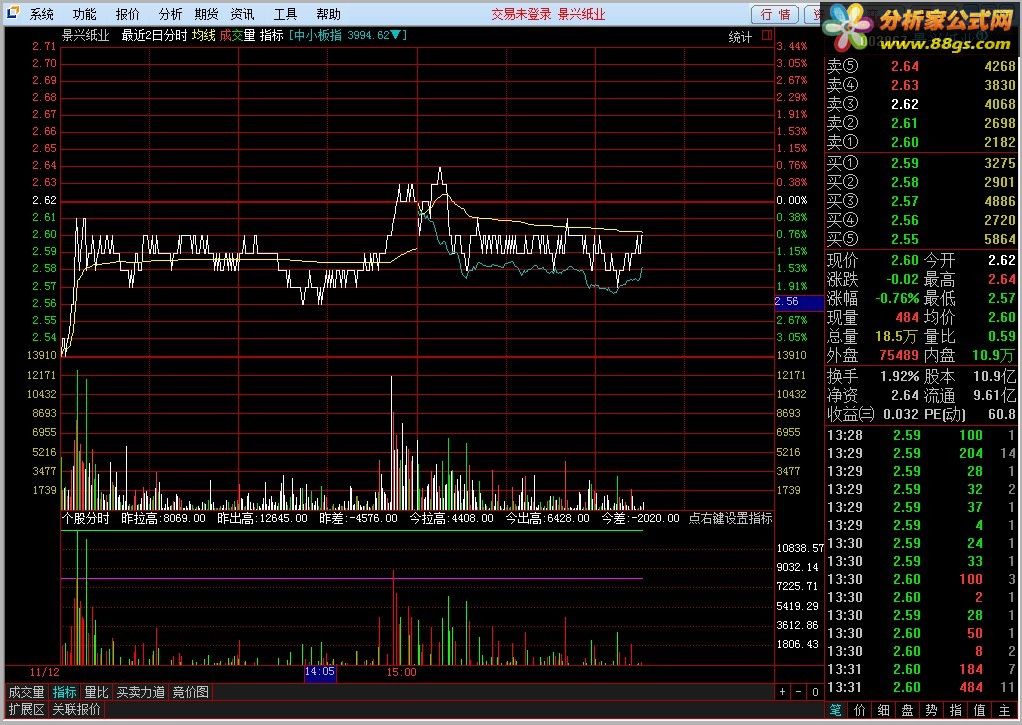Viewport: 1022px width, 725px height.
Task: Open the 工具 menu
Action: pos(285,14)
